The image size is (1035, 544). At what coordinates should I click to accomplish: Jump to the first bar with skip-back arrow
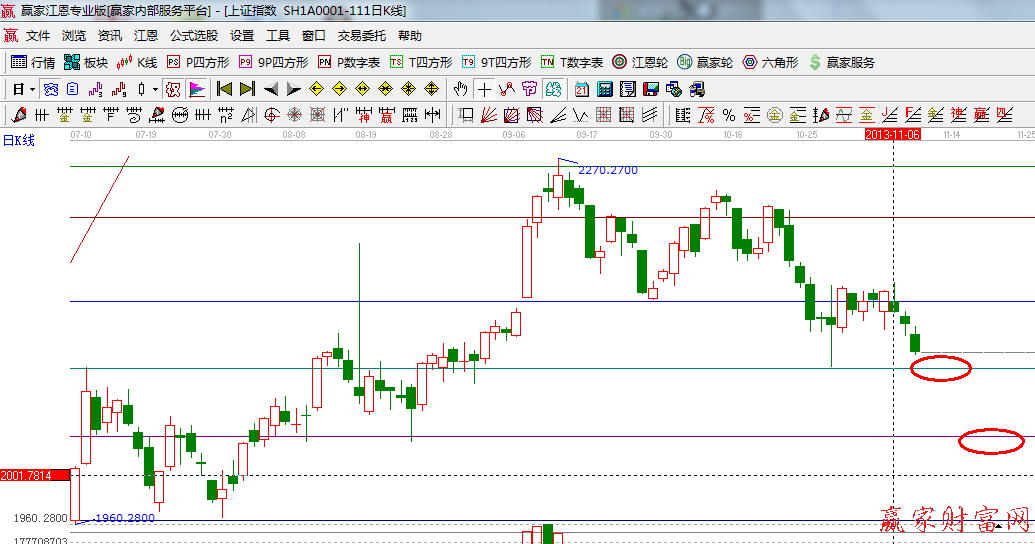(x=224, y=89)
